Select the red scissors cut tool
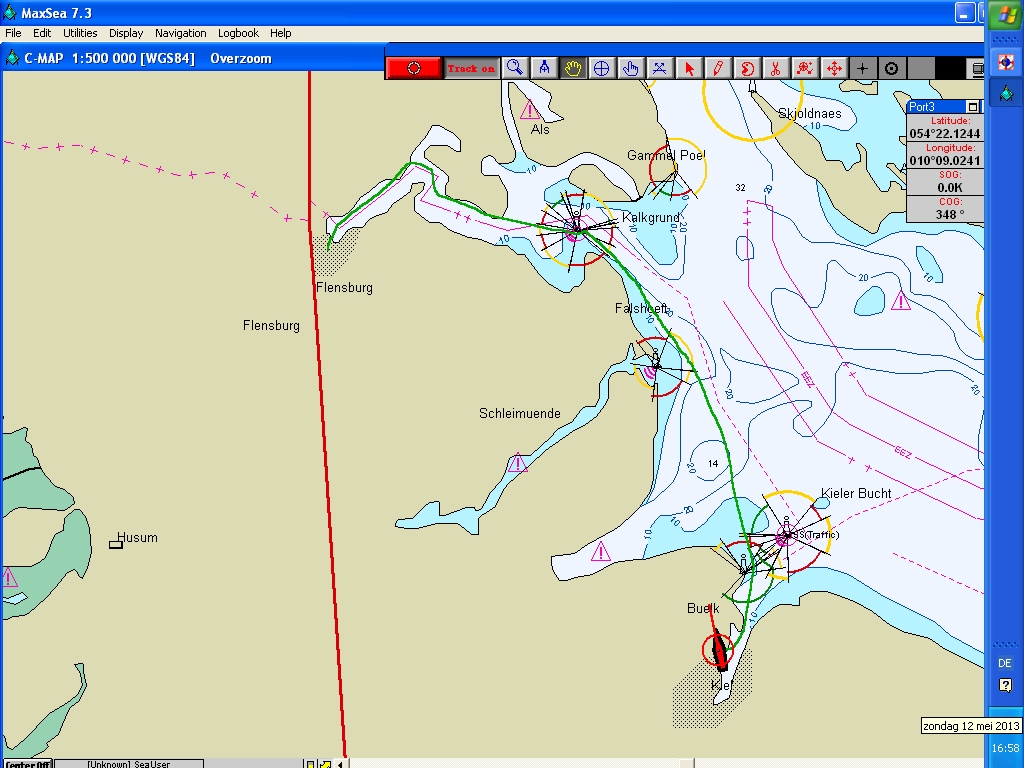1024x768 pixels. pos(775,69)
